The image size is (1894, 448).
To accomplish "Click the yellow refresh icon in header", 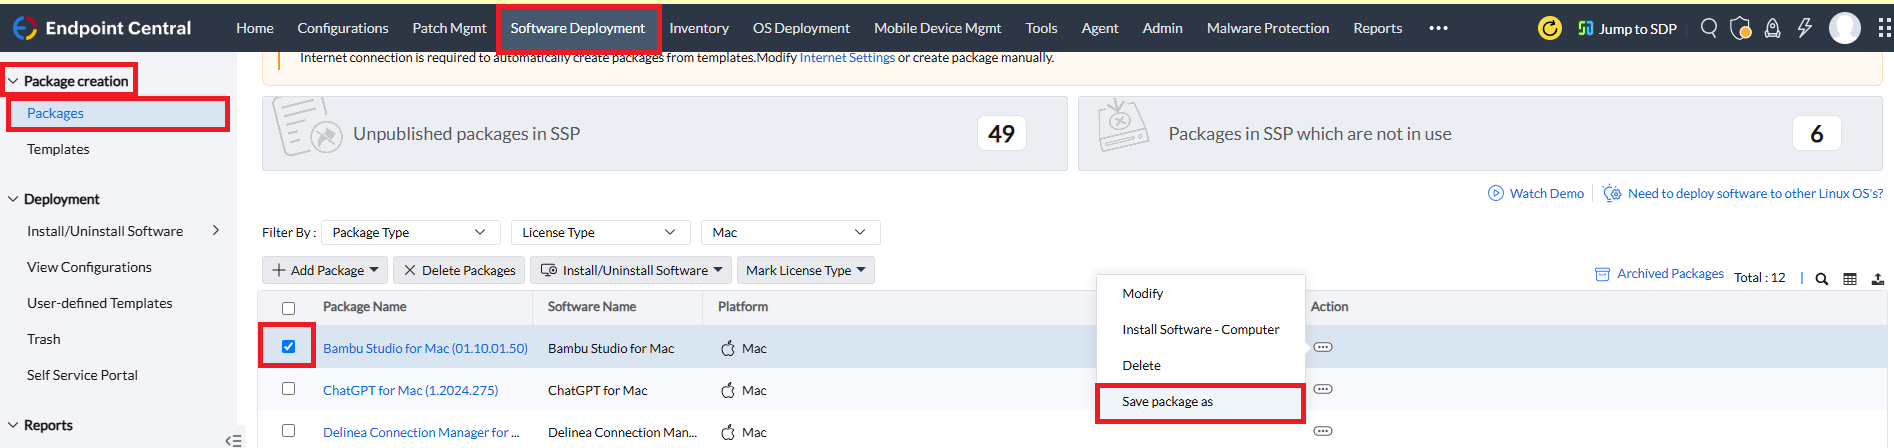I will pos(1549,28).
